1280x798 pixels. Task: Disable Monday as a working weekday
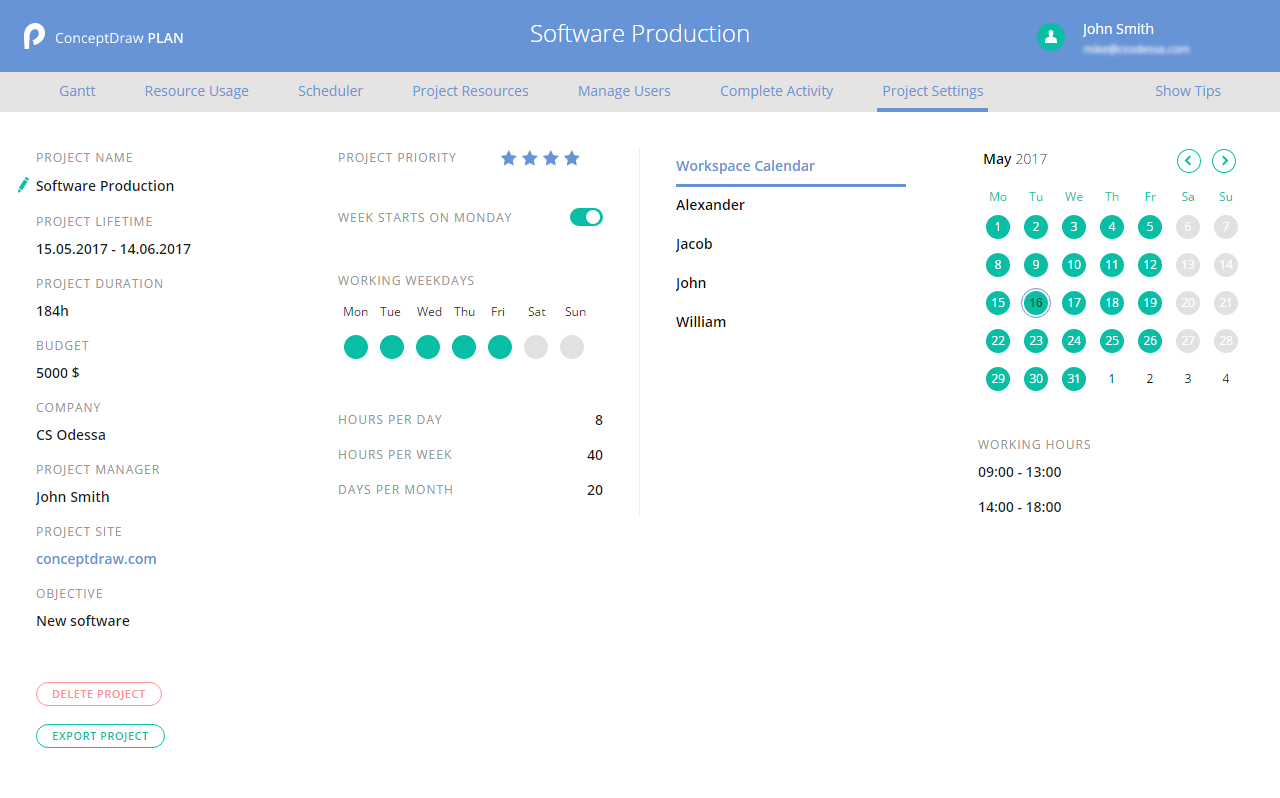point(356,347)
